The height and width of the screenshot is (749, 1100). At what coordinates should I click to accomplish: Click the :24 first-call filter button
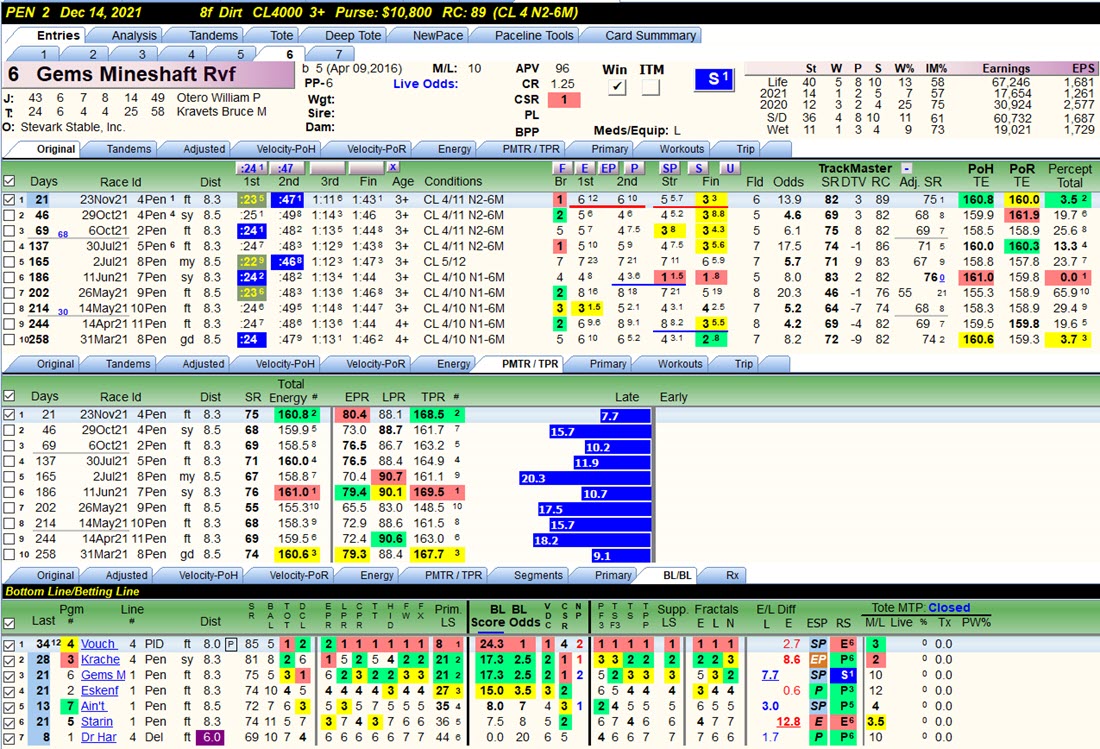pyautogui.click(x=252, y=168)
